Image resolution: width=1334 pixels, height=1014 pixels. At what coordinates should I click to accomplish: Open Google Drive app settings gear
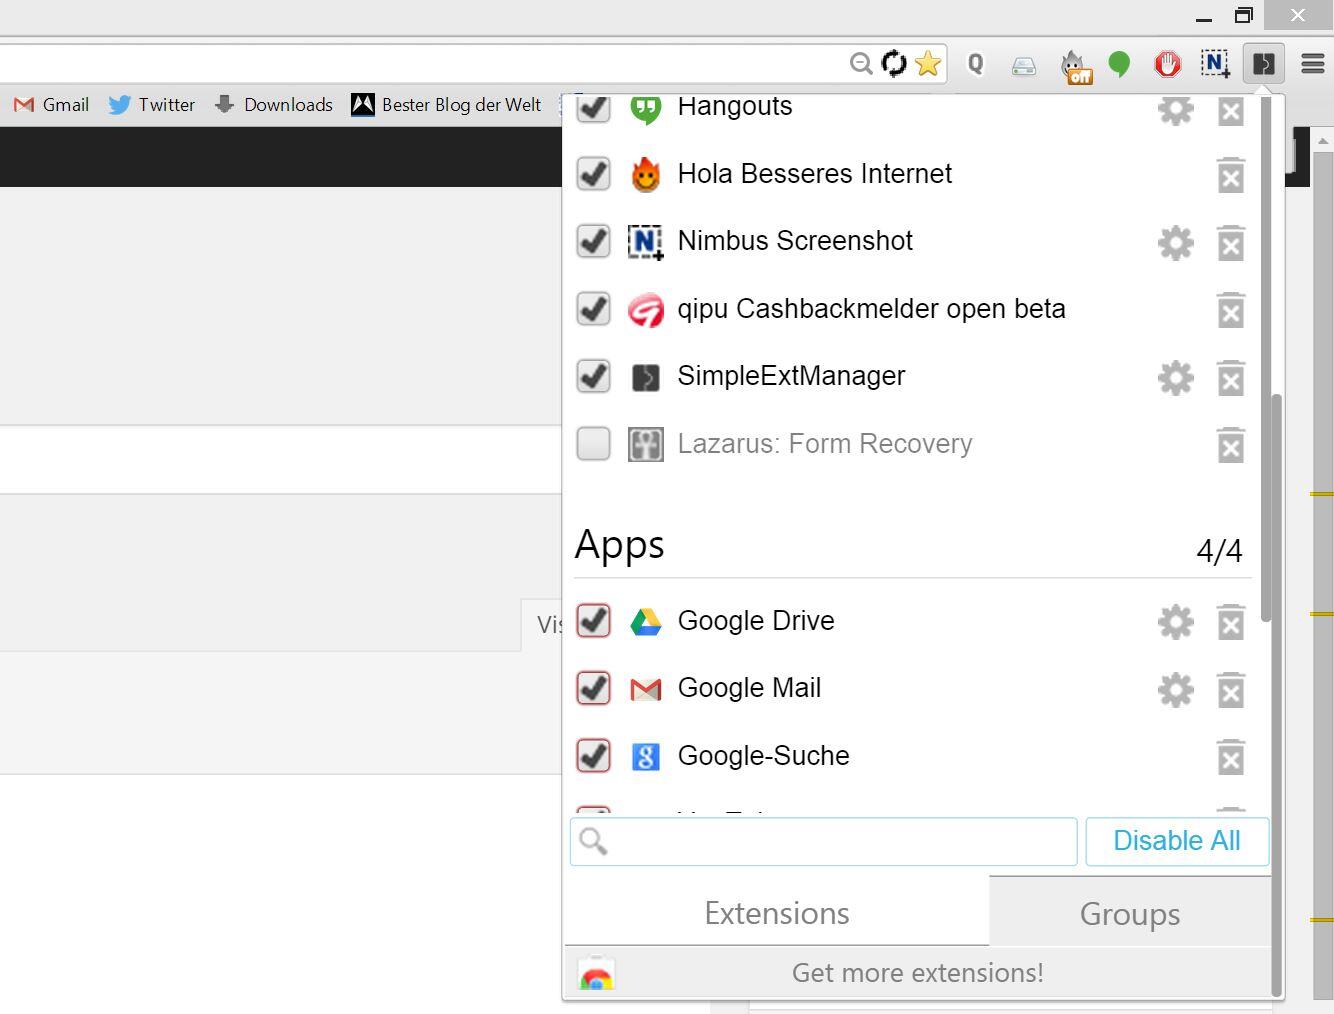tap(1175, 622)
